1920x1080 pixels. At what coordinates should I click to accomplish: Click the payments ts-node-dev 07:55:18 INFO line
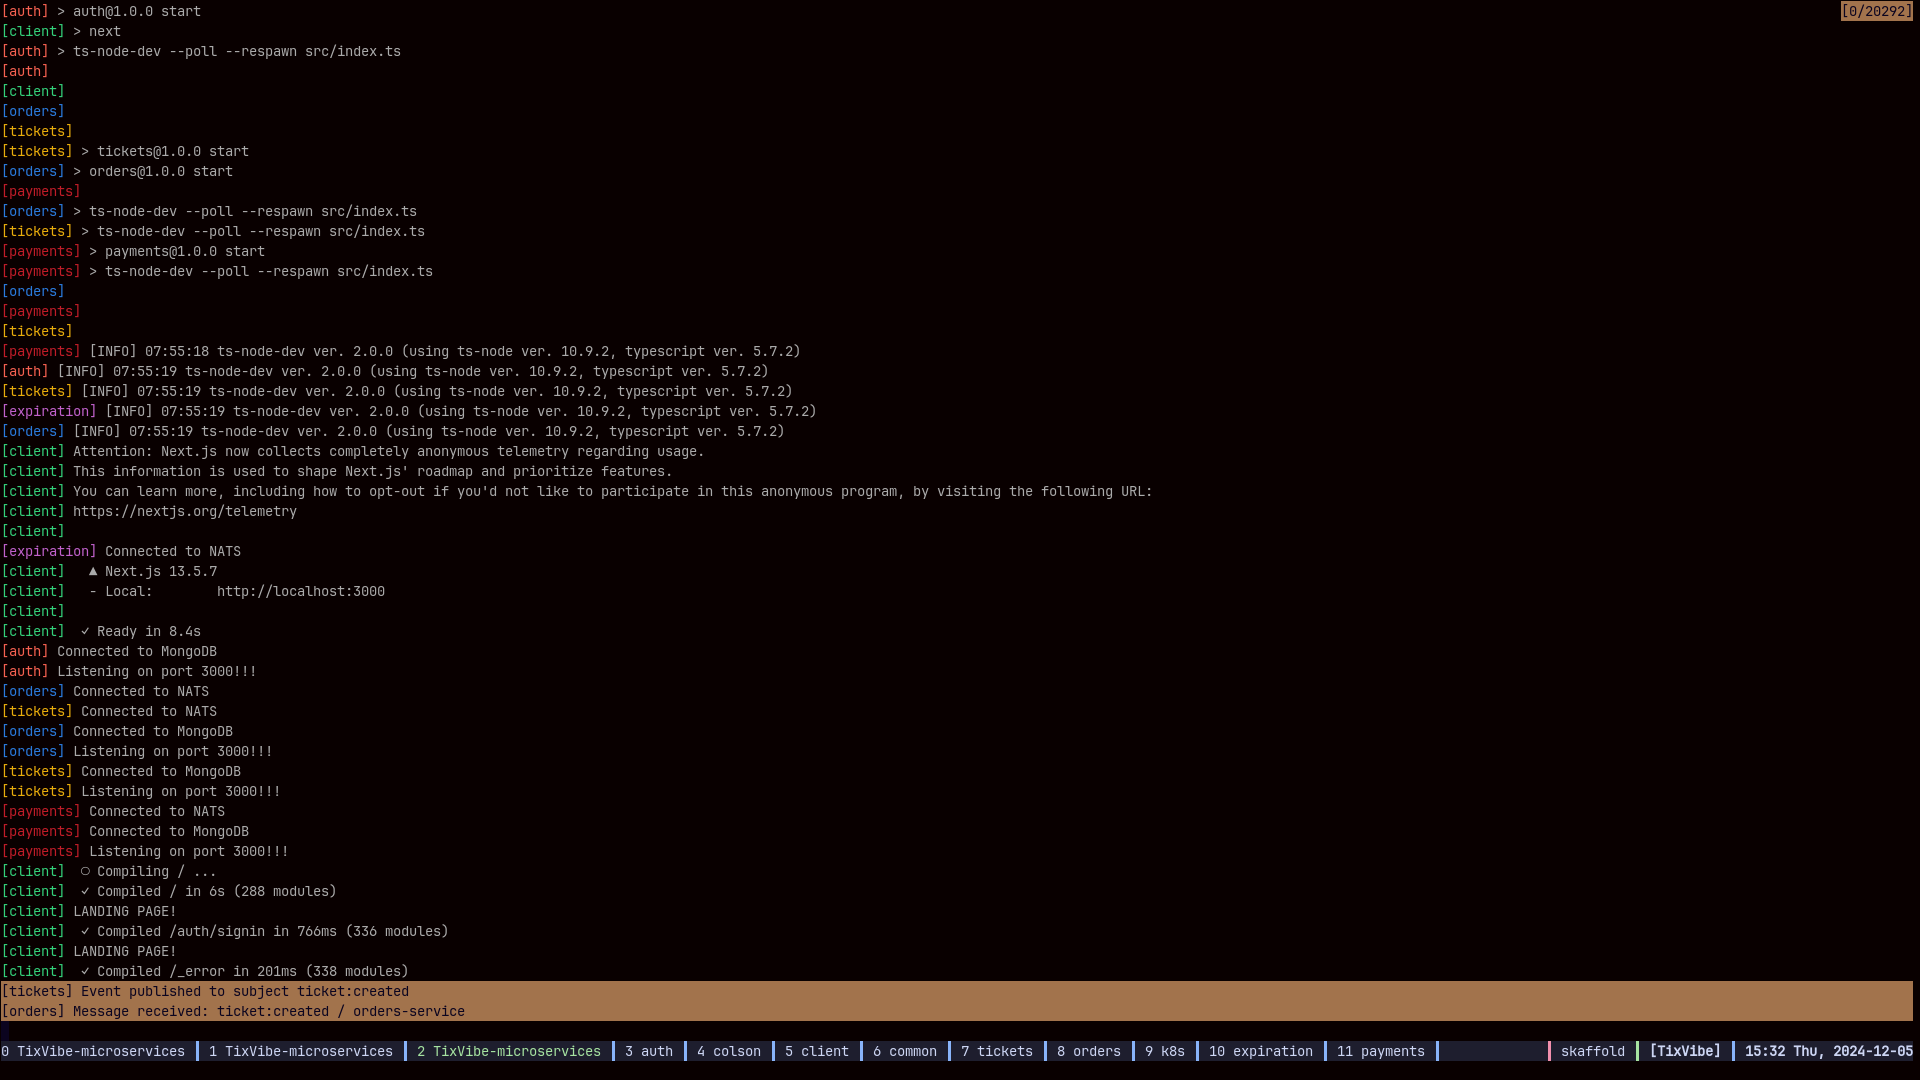[x=401, y=351]
